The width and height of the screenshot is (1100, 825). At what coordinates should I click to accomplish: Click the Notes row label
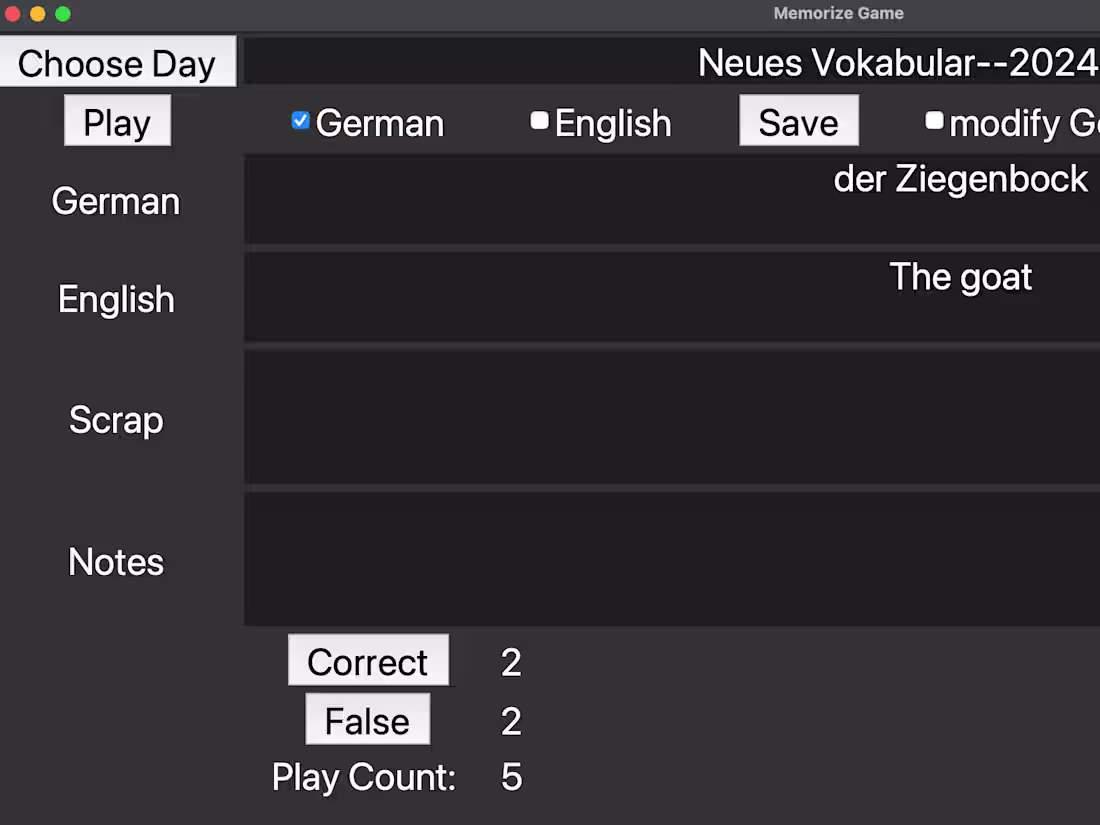click(x=116, y=562)
